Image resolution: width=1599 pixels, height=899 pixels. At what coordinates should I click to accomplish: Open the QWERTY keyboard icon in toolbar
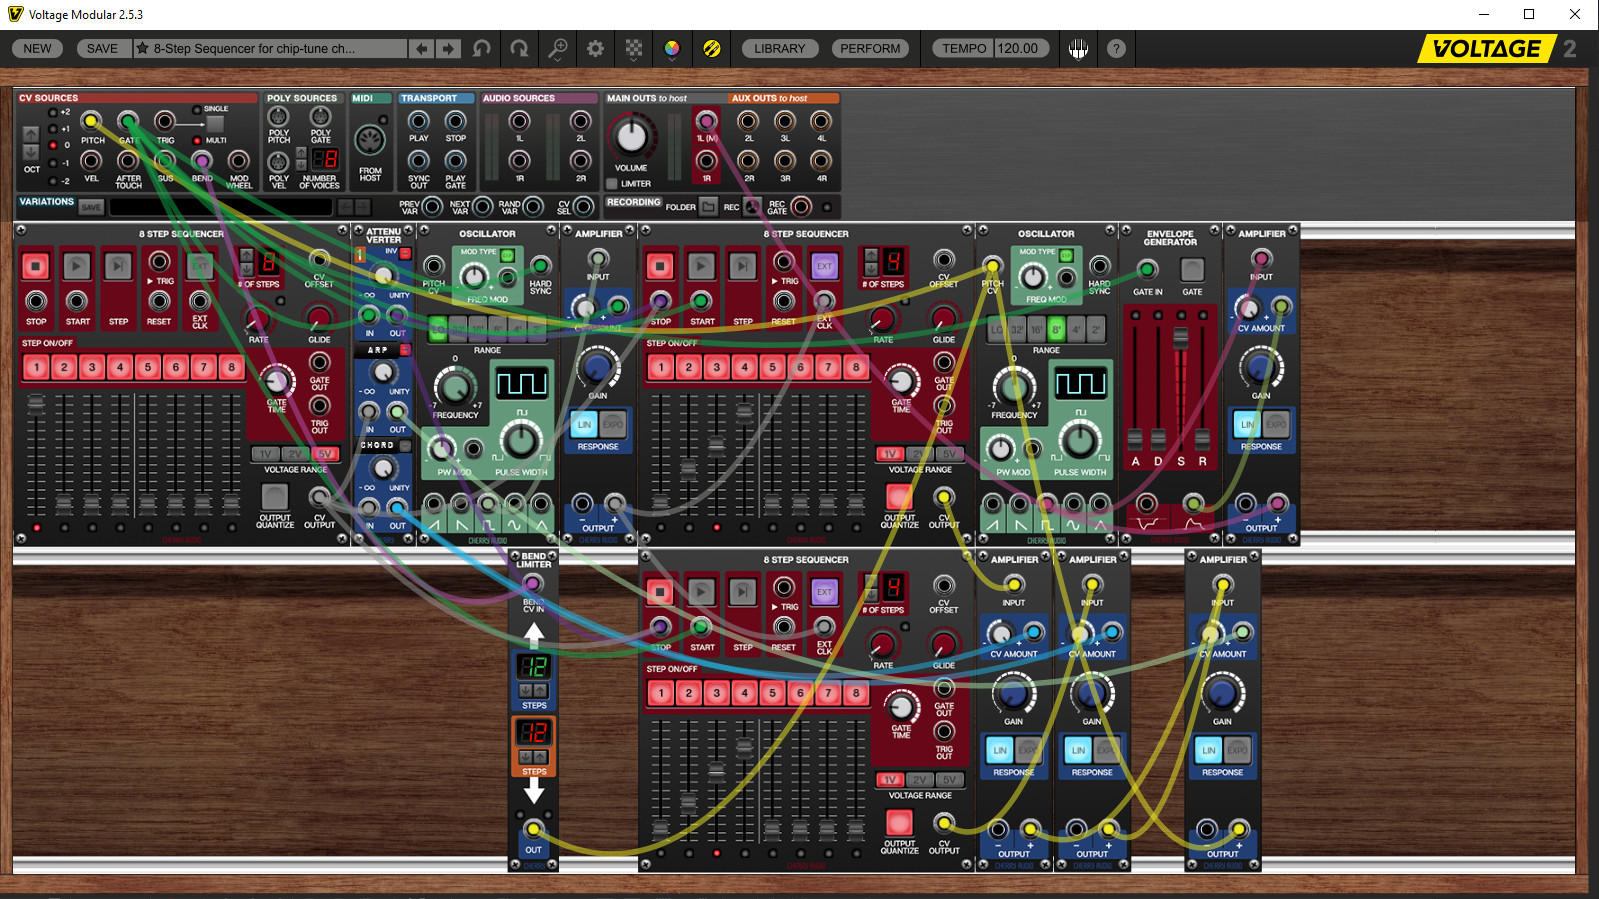click(1078, 48)
